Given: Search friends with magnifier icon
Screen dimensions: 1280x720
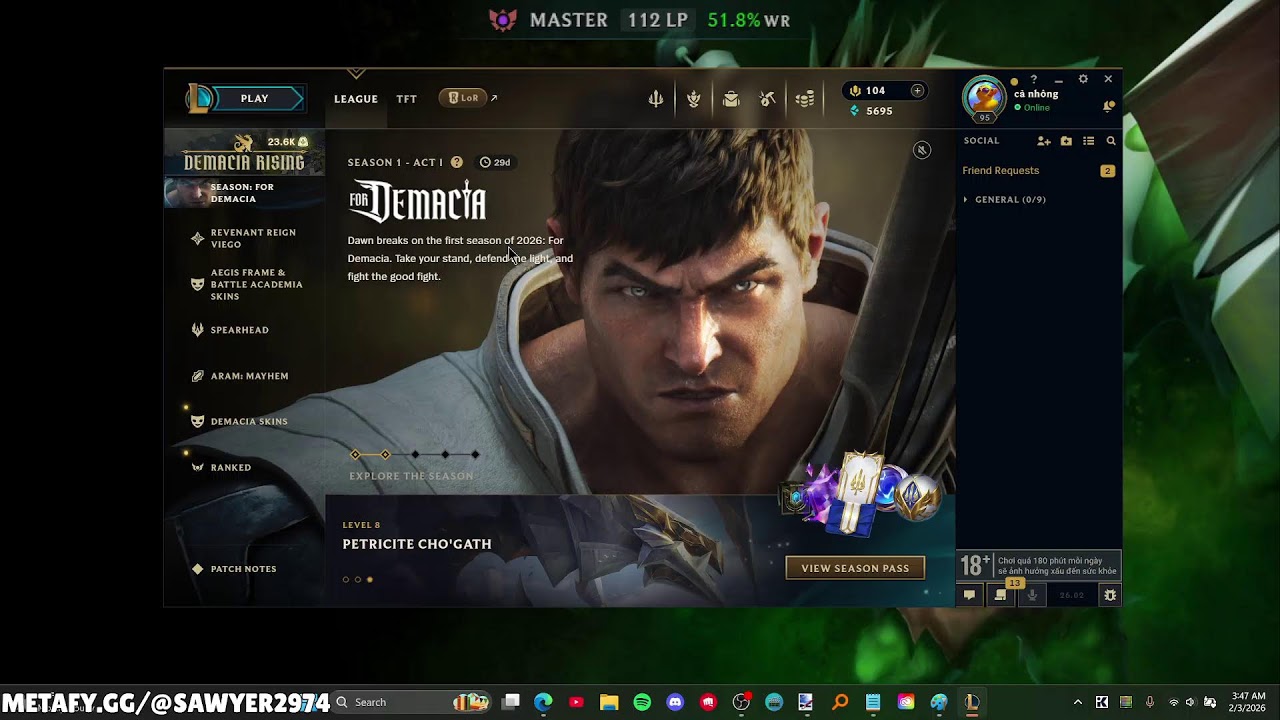Looking at the screenshot, I should tap(1110, 141).
